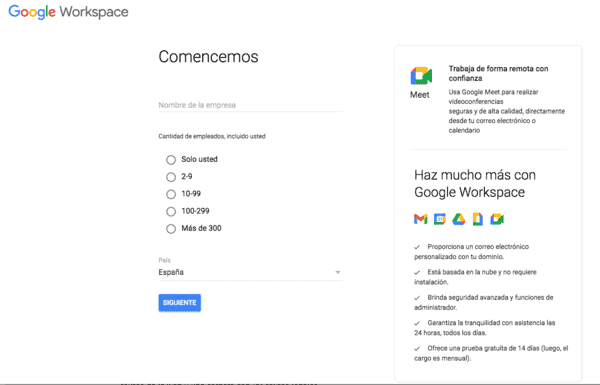
Task: Click "Proporciona un correo electrónico personalizado" item
Action: pyautogui.click(x=471, y=251)
